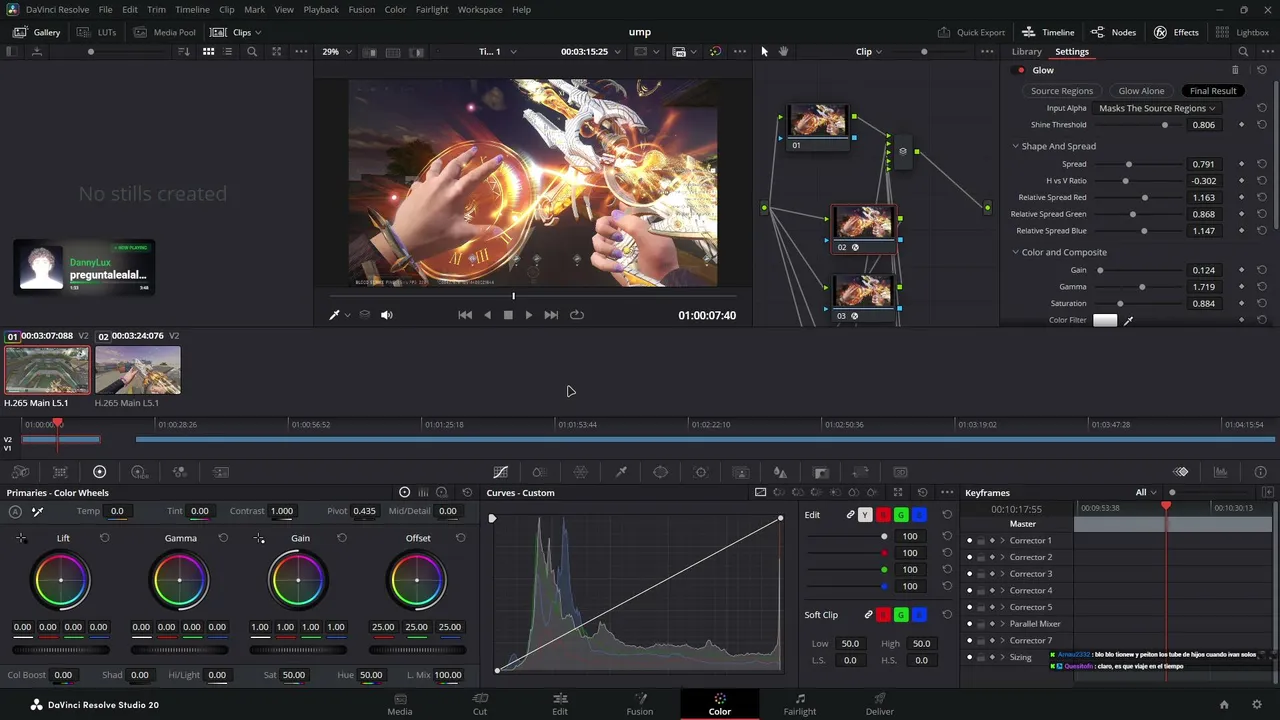Open the Clips dropdown arrow
The width and height of the screenshot is (1280, 720).
[258, 32]
